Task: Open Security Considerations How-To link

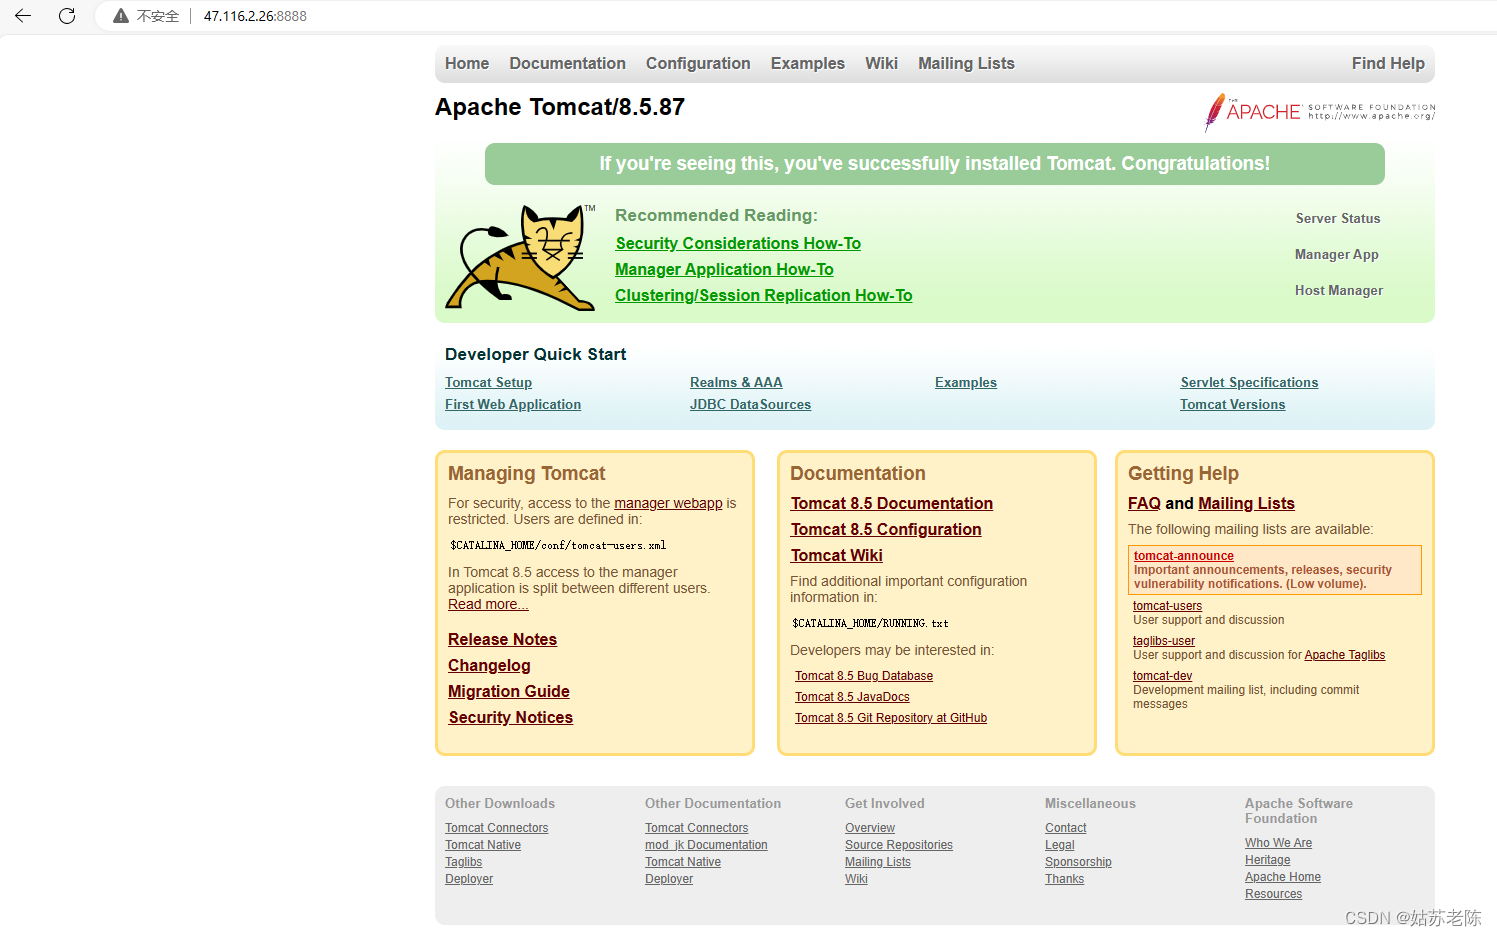Action: pos(738,243)
